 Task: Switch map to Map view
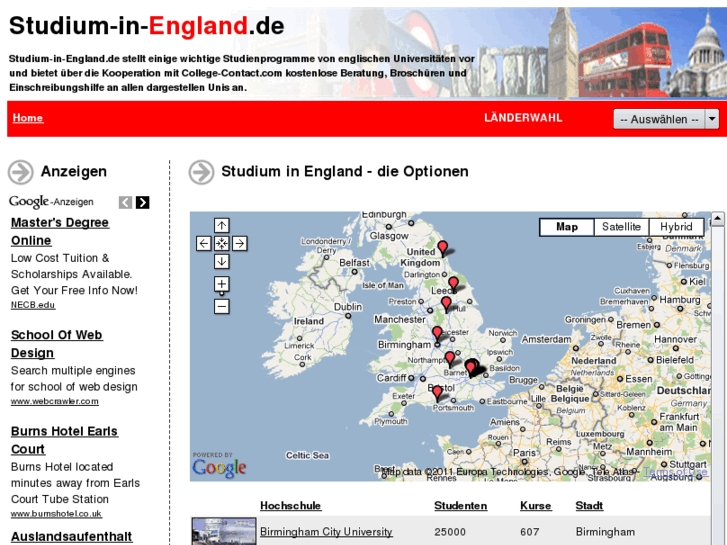[x=567, y=227]
